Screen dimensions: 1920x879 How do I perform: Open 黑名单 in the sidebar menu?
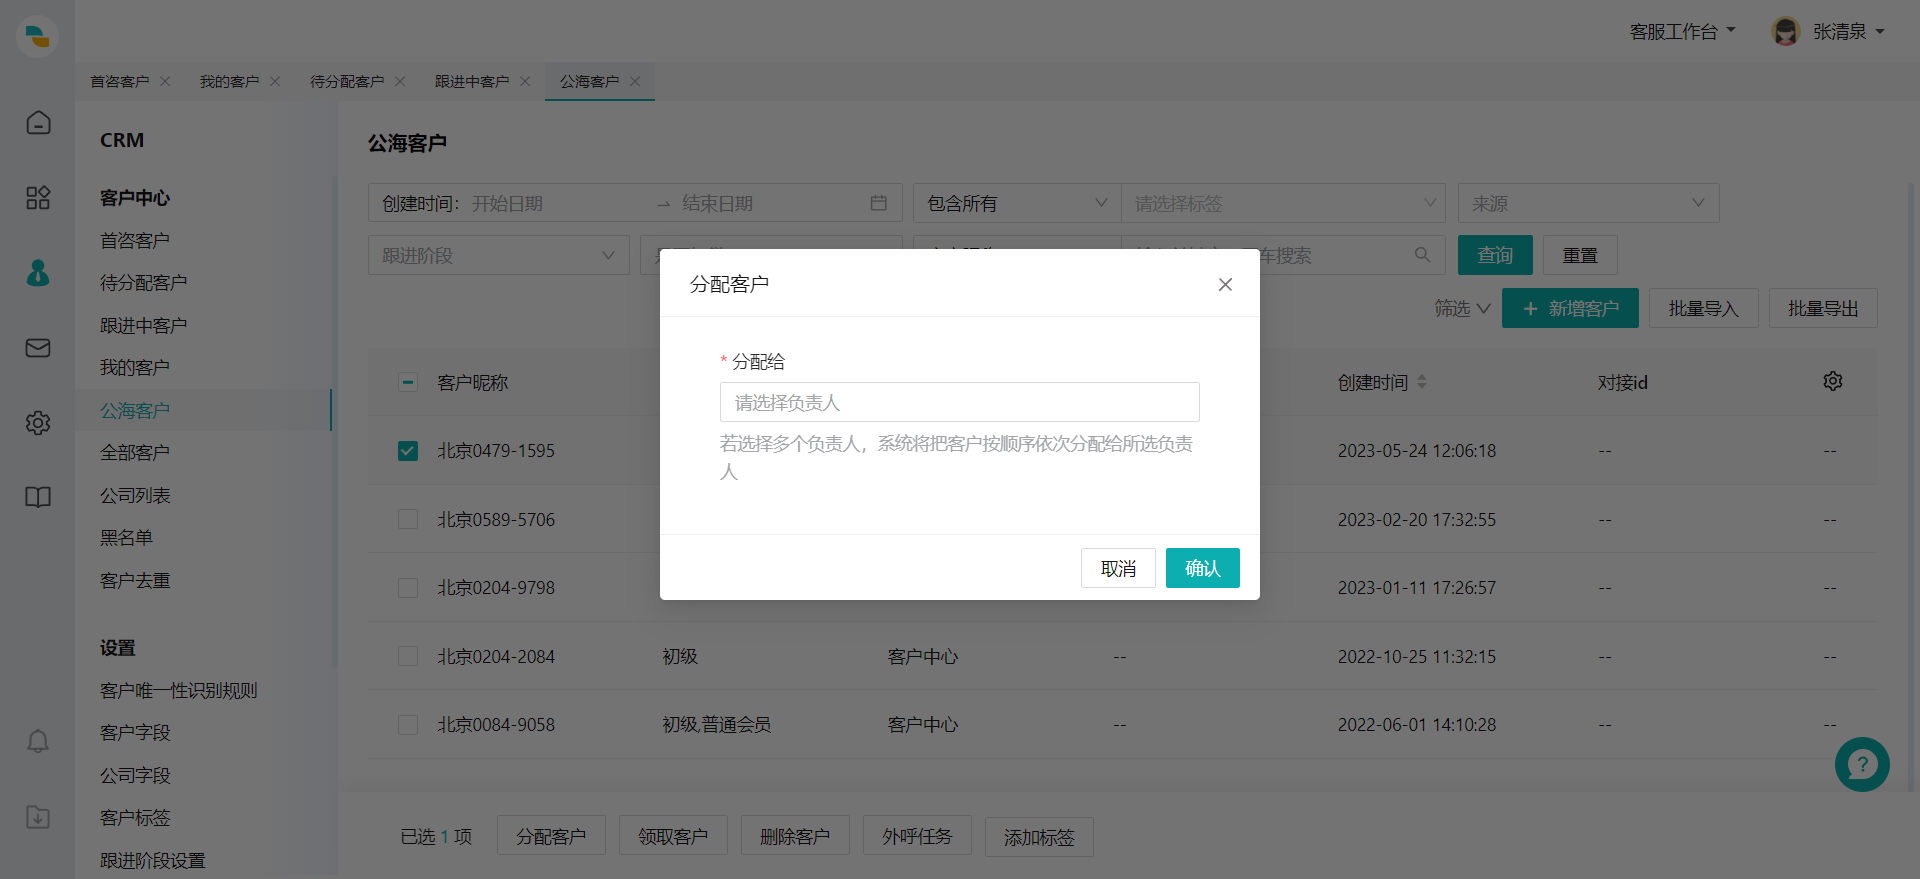126,538
